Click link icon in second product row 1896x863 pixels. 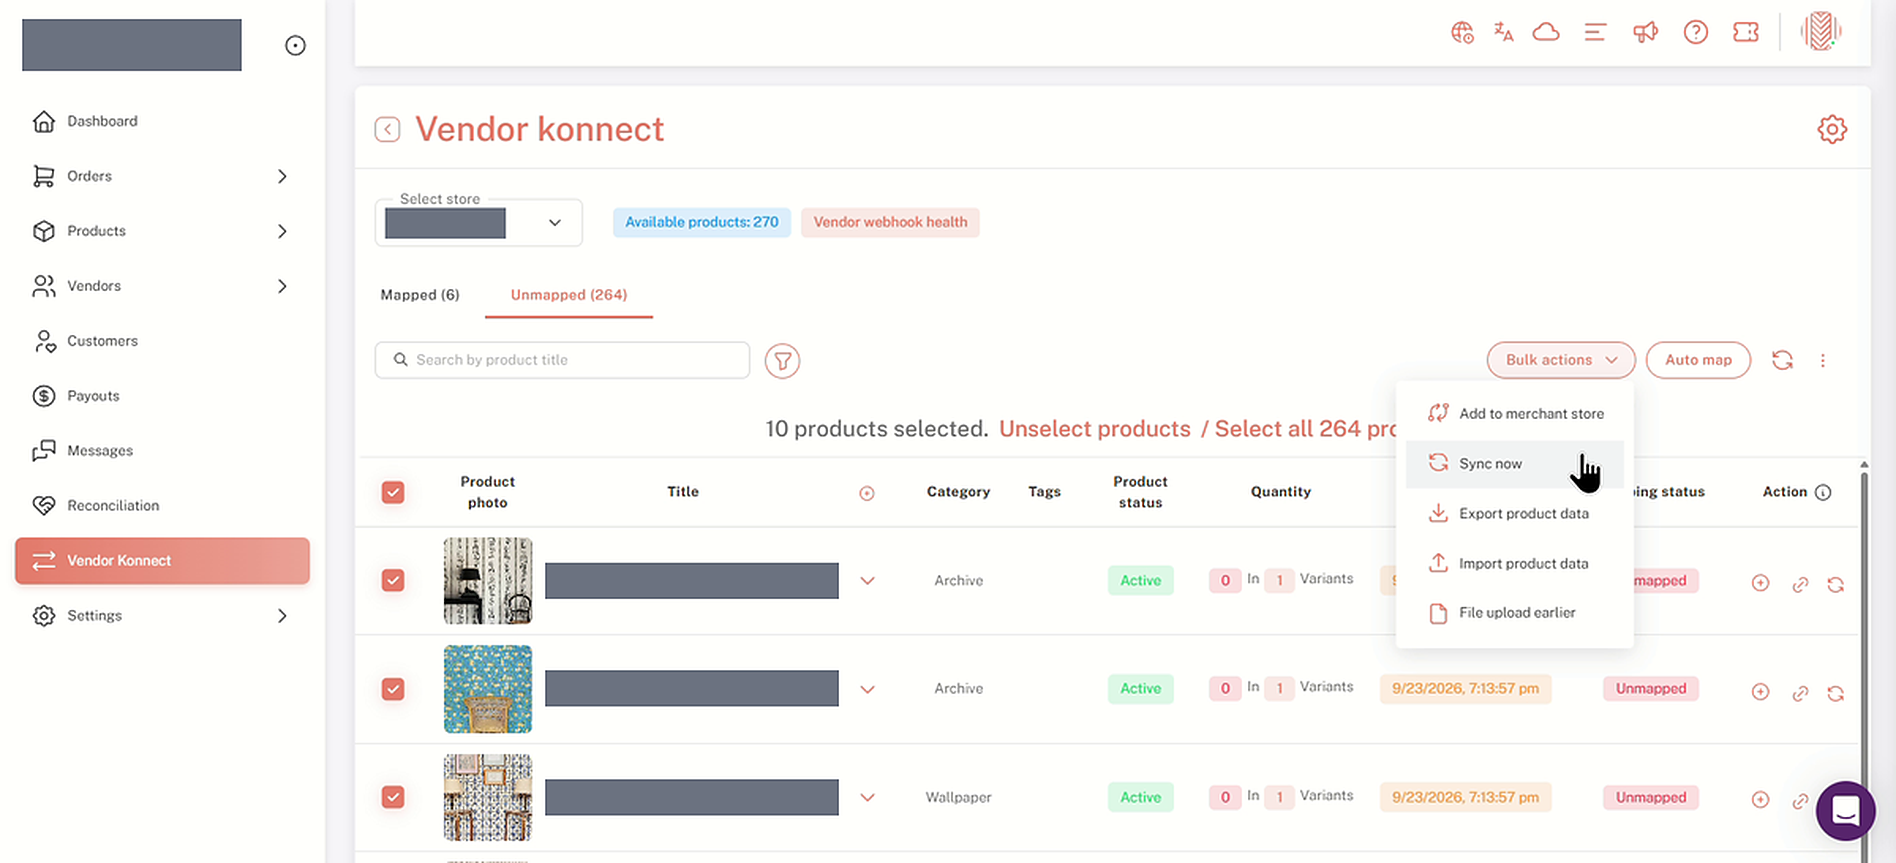coord(1800,692)
